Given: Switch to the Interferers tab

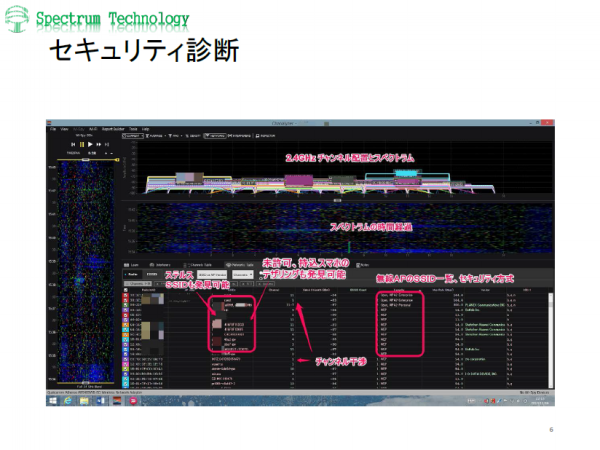Looking at the screenshot, I should click(x=160, y=265).
